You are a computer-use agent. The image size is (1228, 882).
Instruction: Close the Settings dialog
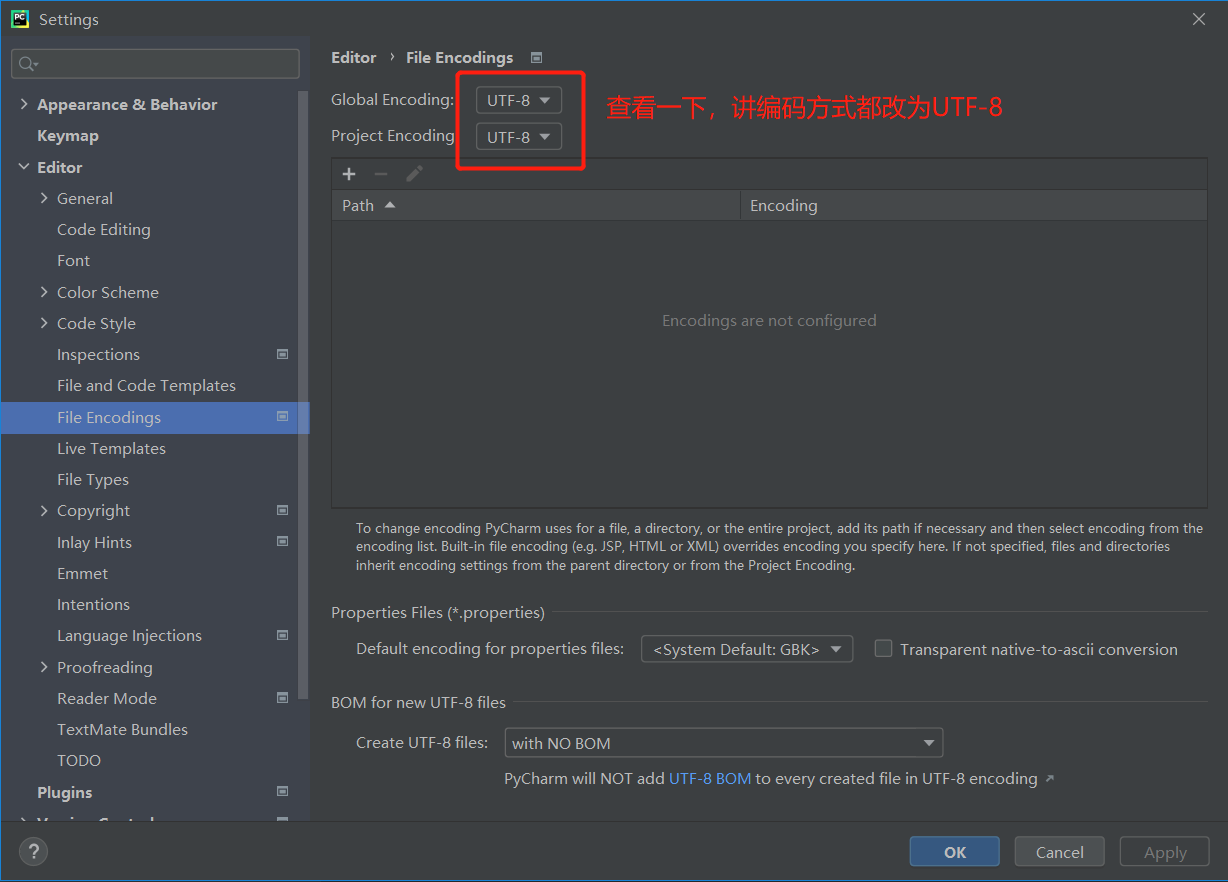pyautogui.click(x=1199, y=19)
